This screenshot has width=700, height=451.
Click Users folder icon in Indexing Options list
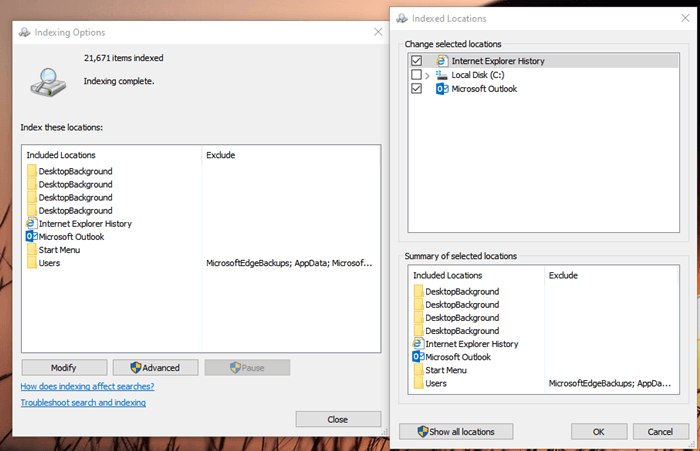tap(32, 263)
